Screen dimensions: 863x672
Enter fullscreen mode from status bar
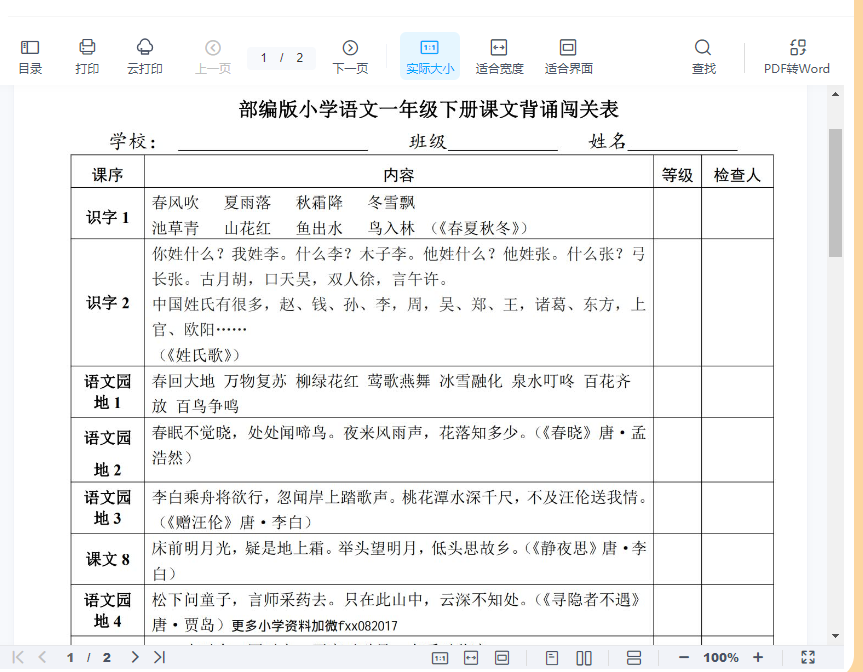click(809, 657)
